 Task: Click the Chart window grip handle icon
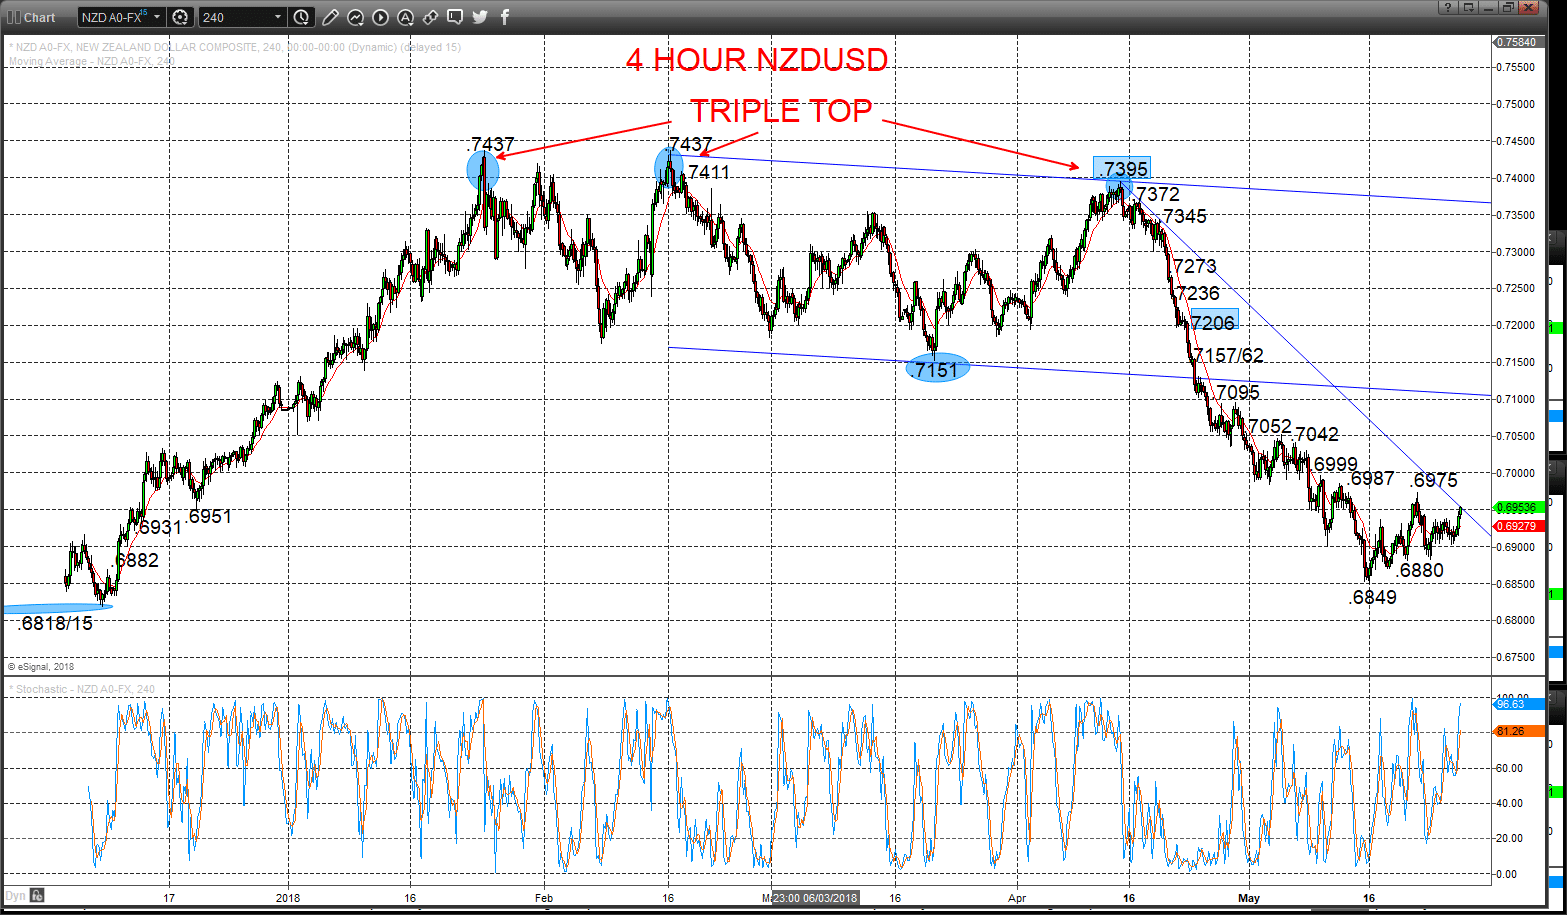(x=12, y=17)
